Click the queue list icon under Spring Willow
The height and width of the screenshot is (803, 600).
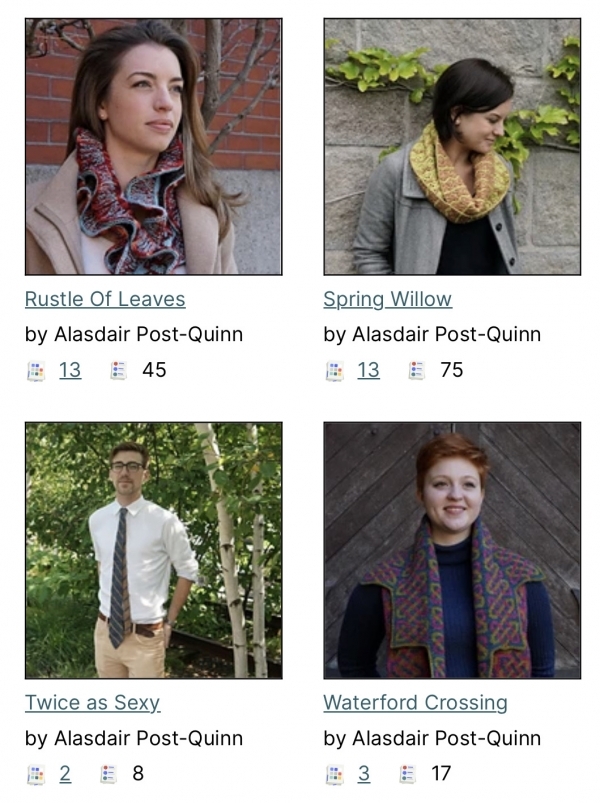[416, 370]
